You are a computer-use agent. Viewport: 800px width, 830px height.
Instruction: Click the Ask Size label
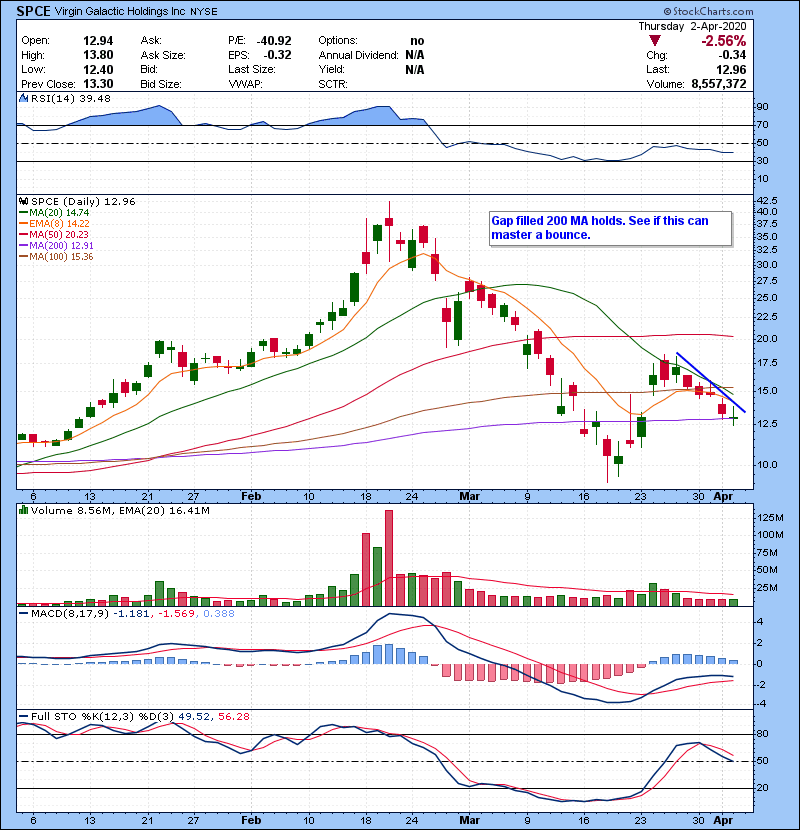163,55
